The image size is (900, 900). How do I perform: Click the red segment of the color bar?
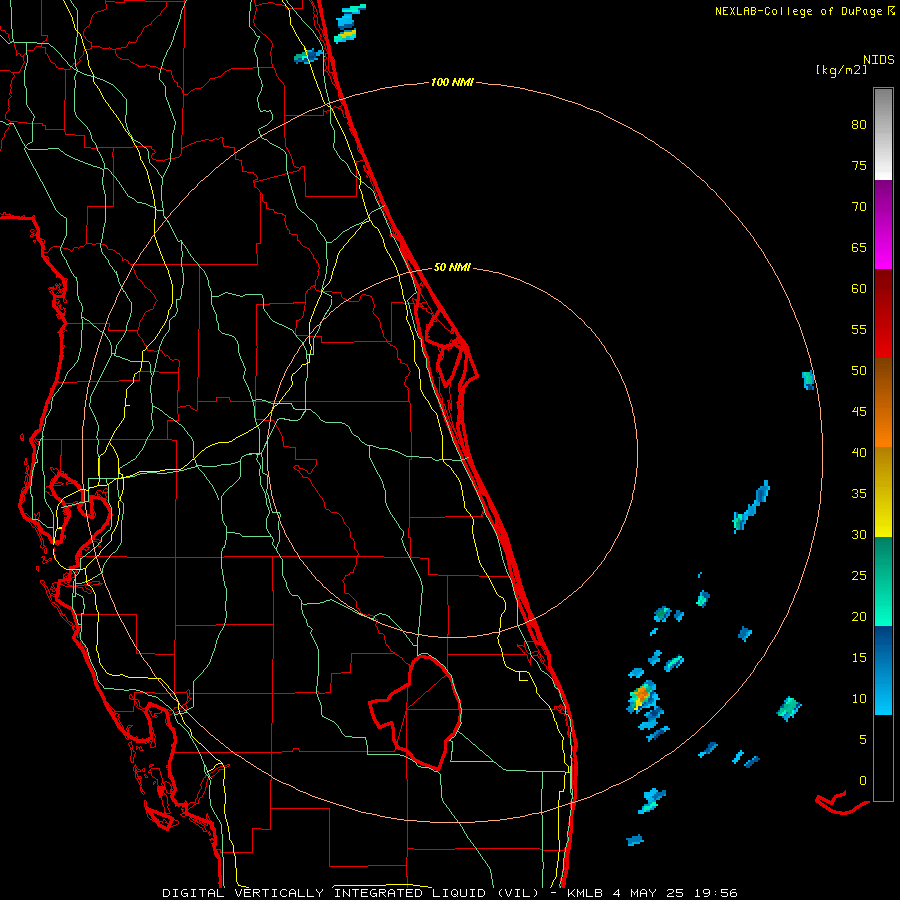[x=883, y=314]
